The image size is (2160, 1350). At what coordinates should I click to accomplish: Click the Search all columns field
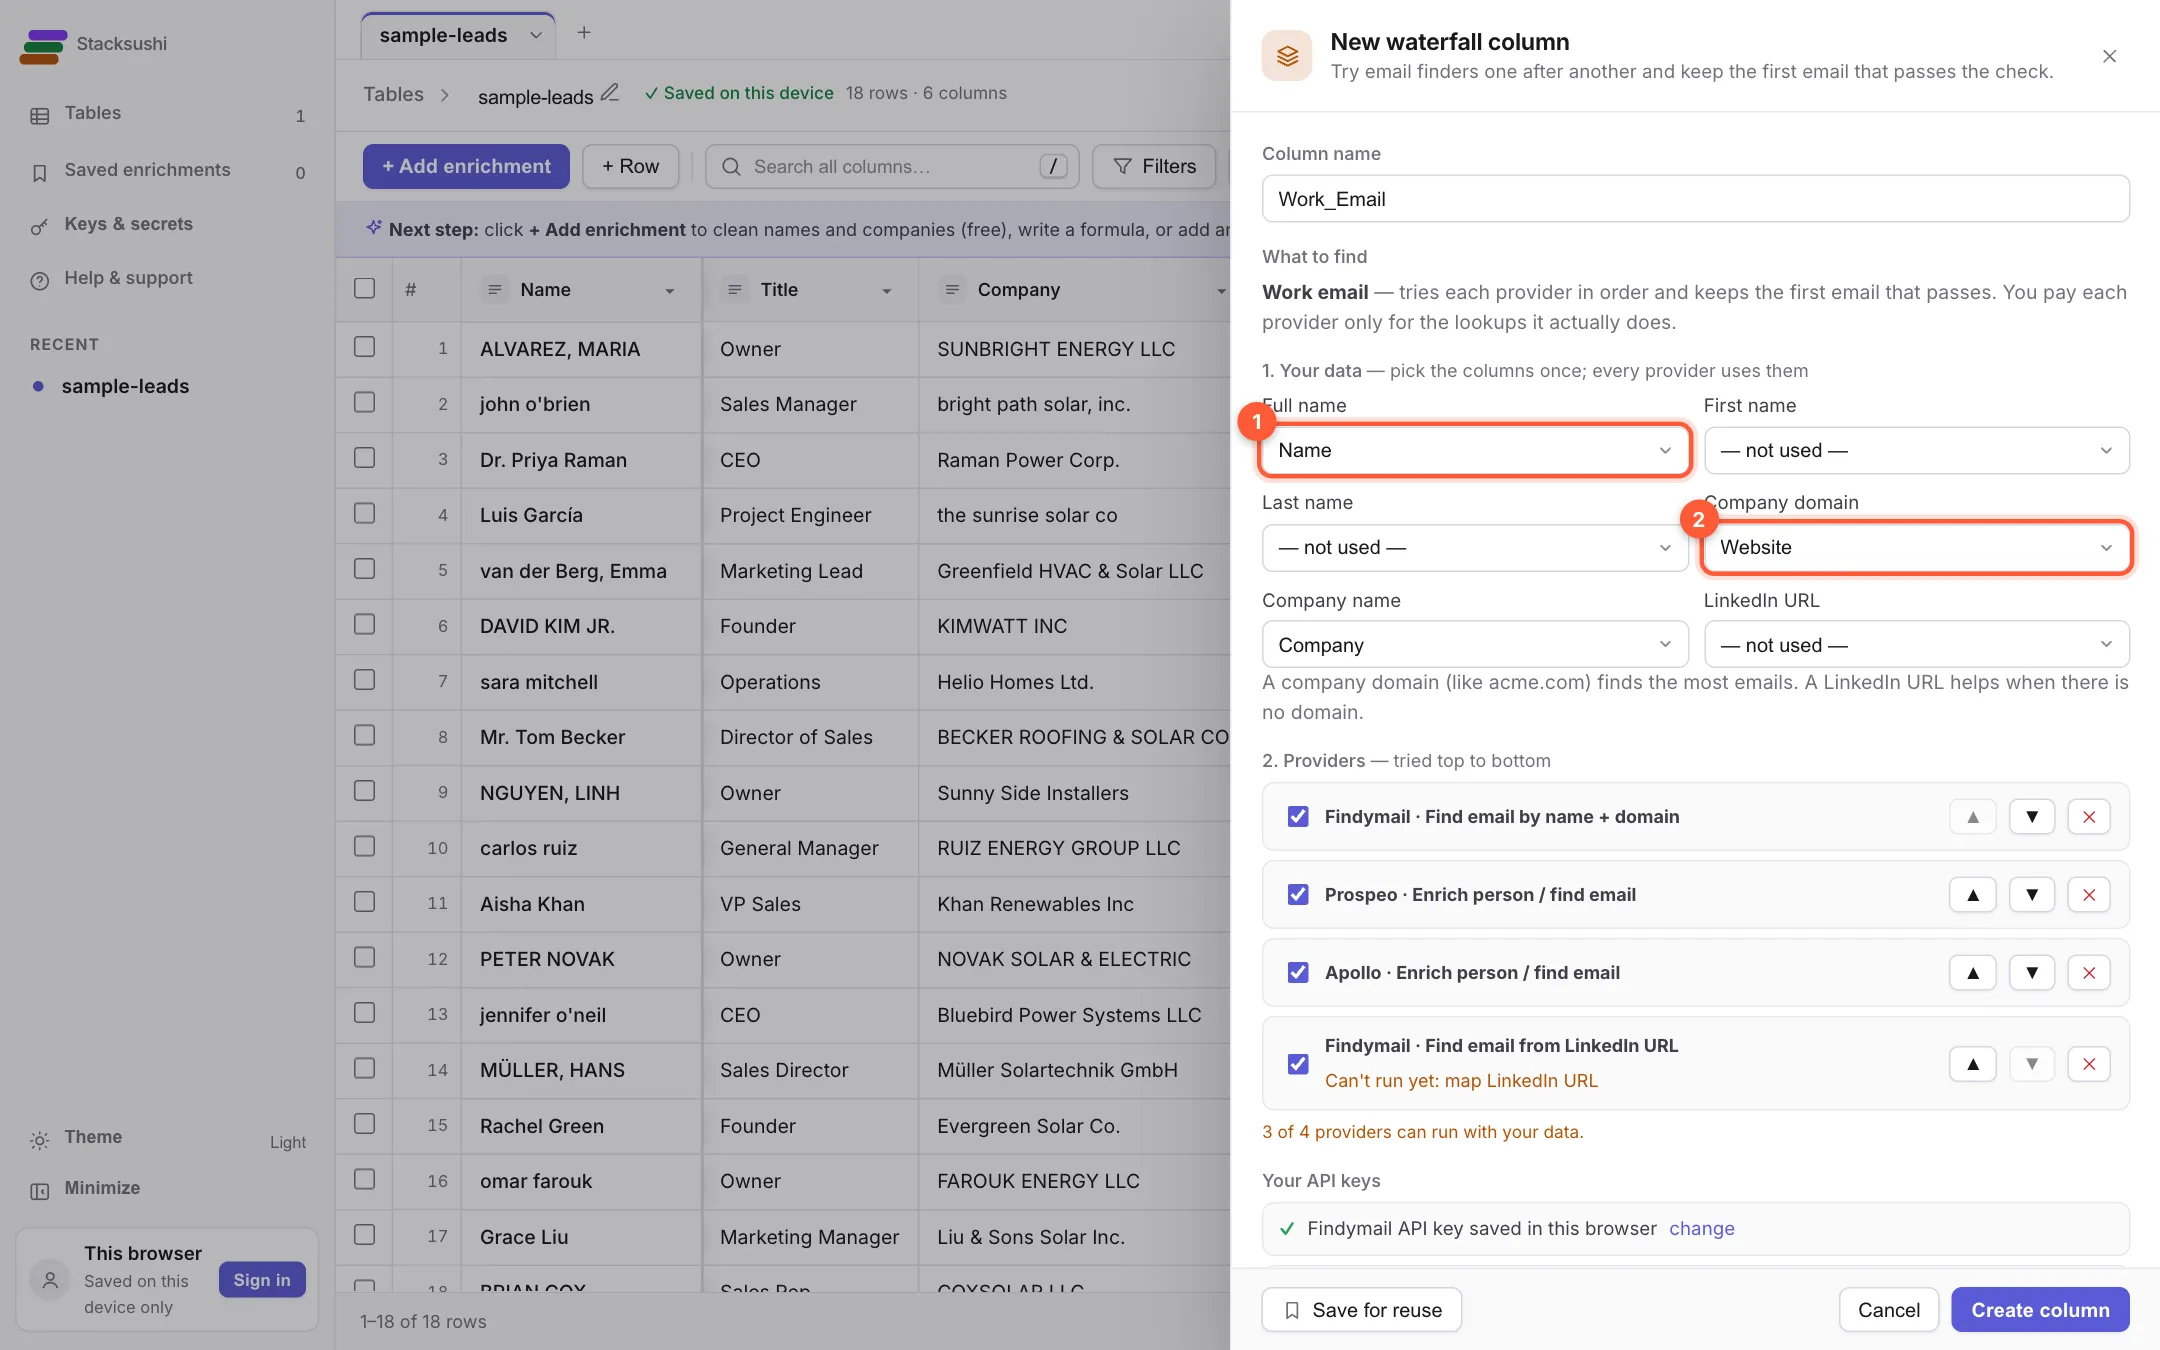[892, 167]
